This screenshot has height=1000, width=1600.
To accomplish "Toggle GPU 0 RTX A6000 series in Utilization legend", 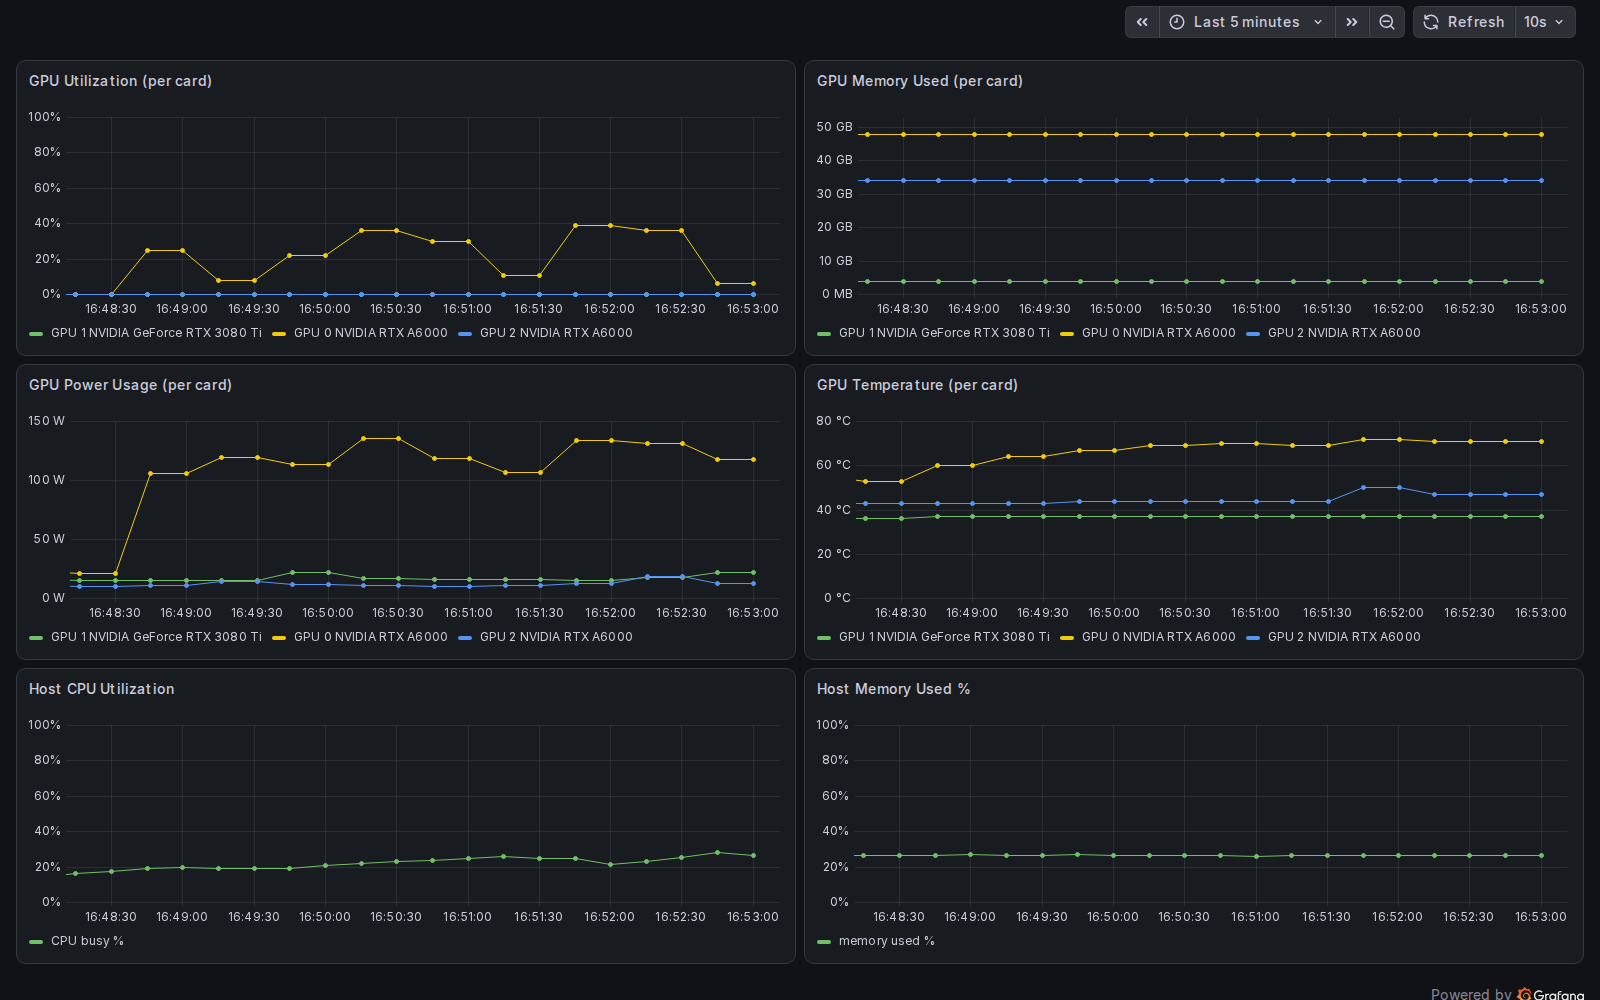I will (x=371, y=333).
